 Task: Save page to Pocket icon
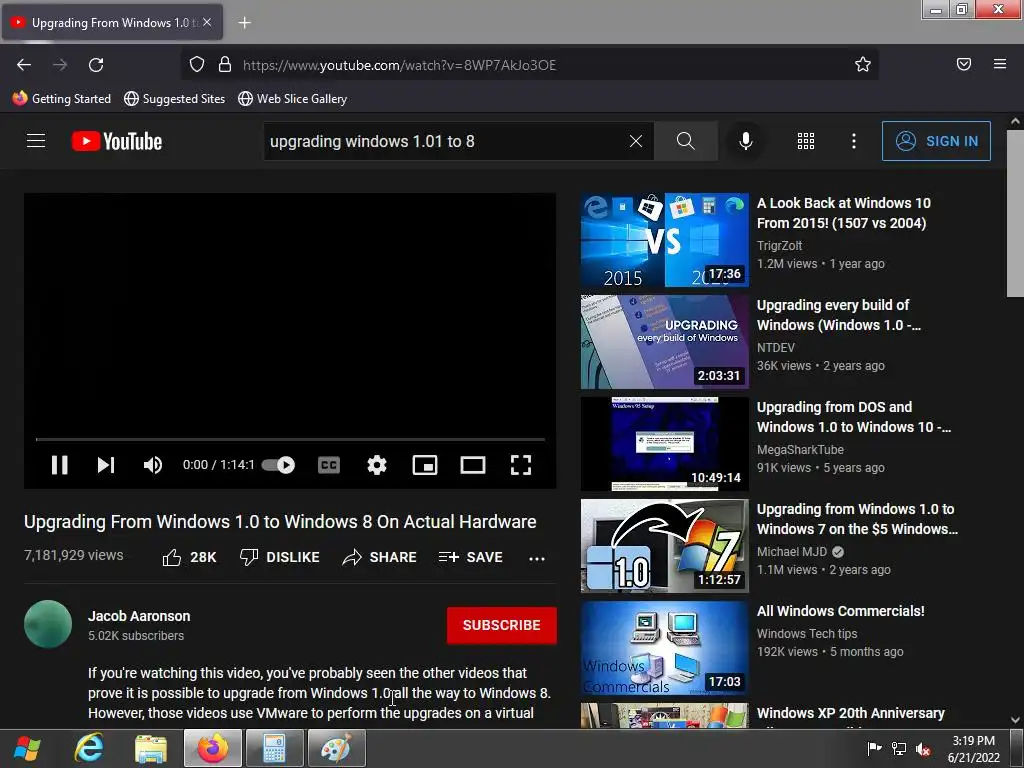pyautogui.click(x=964, y=64)
